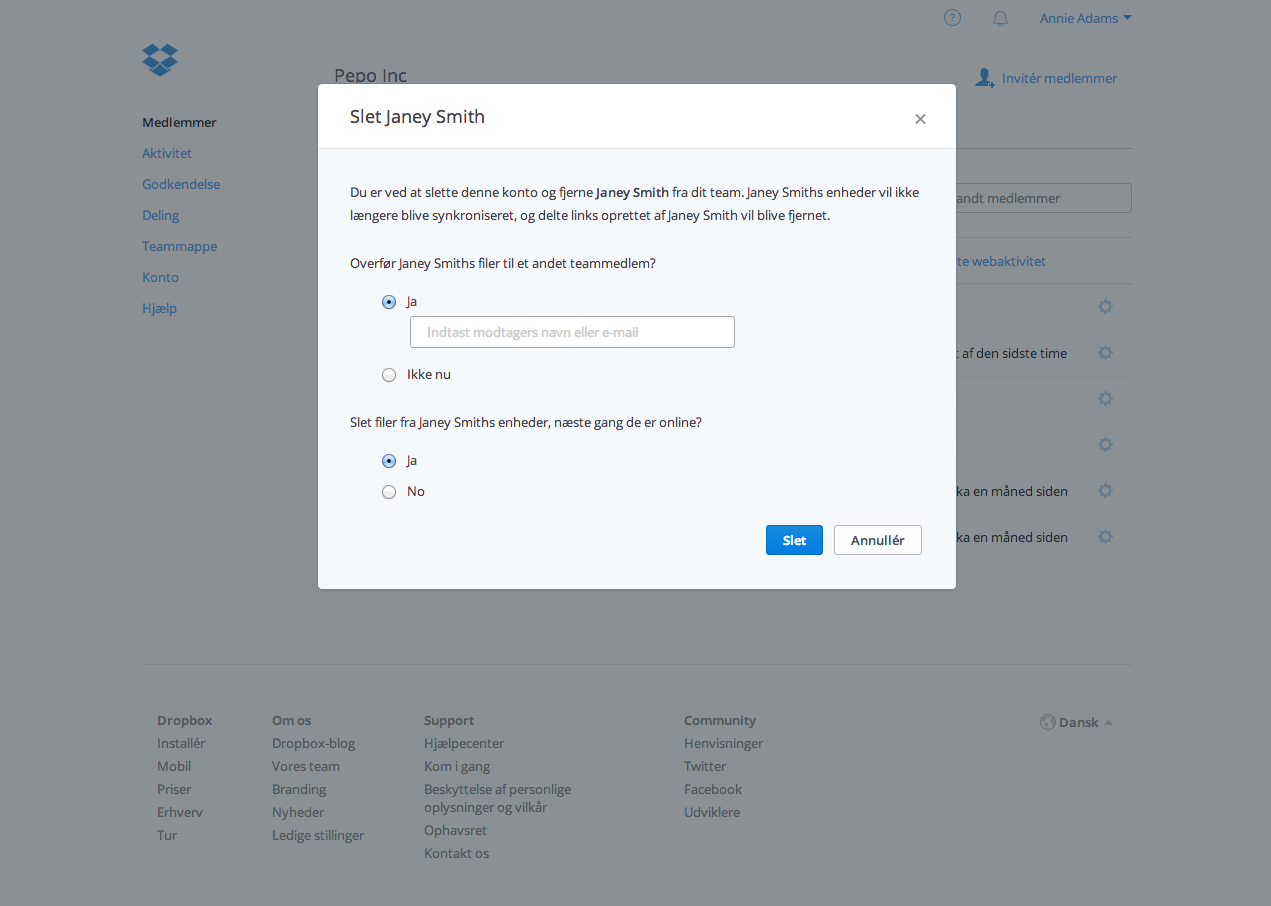The image size is (1271, 906).
Task: Expand the Annie Adams account dropdown
Action: 1085,18
